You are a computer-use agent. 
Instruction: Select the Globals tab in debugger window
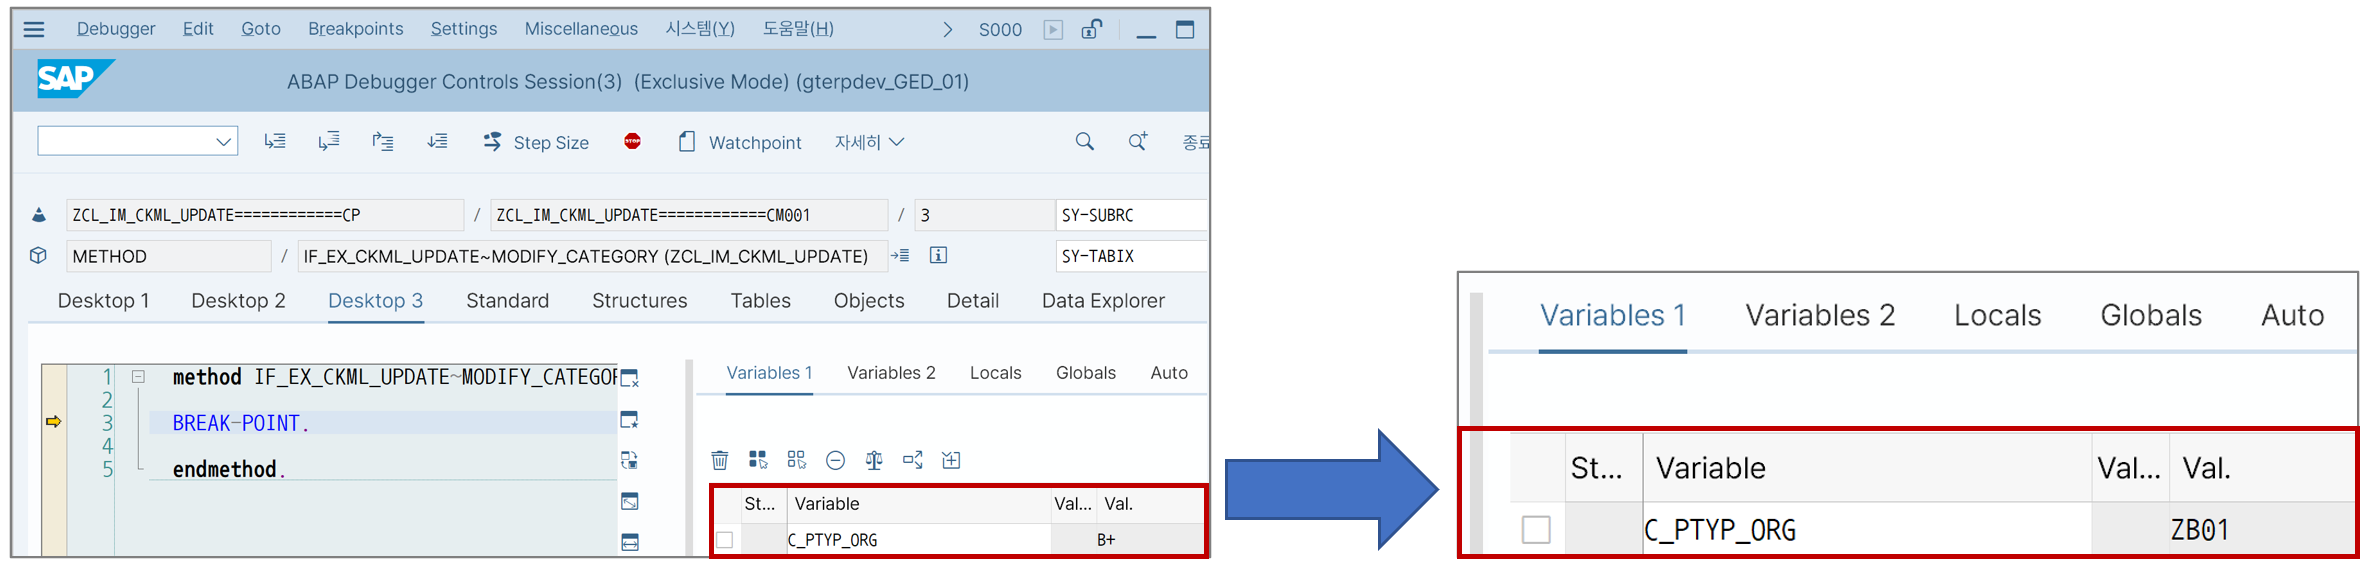1086,373
